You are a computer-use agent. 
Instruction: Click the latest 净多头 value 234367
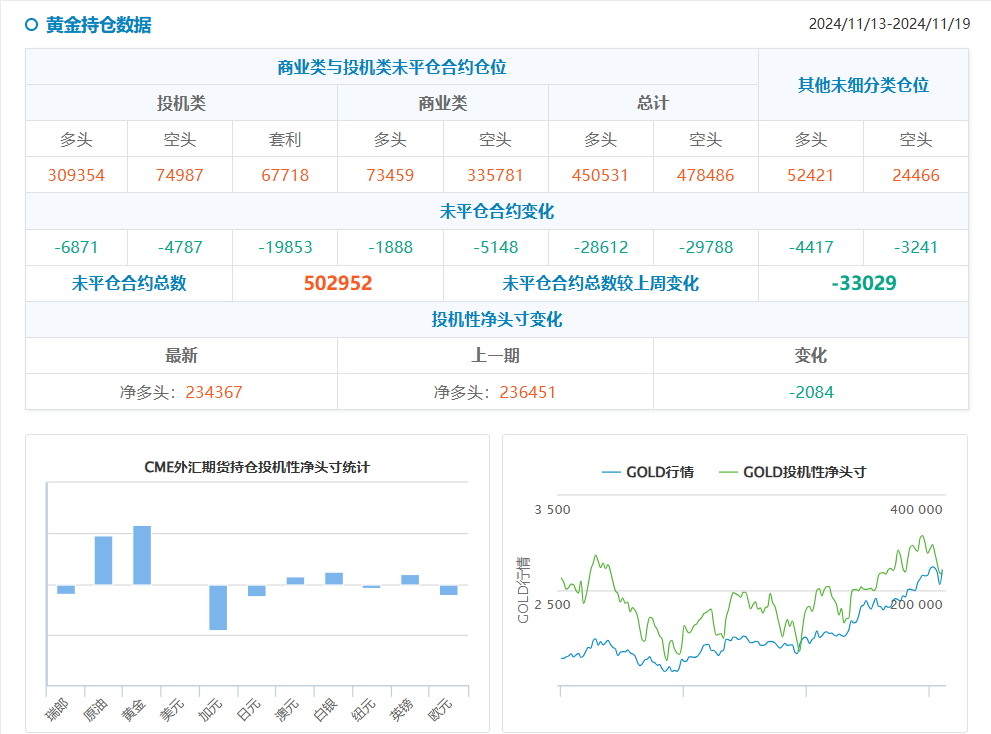214,392
